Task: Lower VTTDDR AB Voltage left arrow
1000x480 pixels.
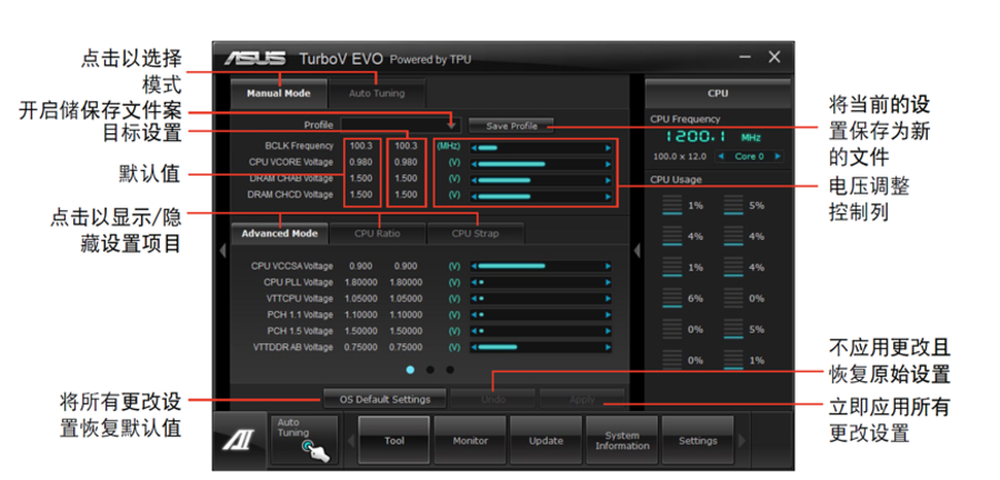Action: point(474,347)
